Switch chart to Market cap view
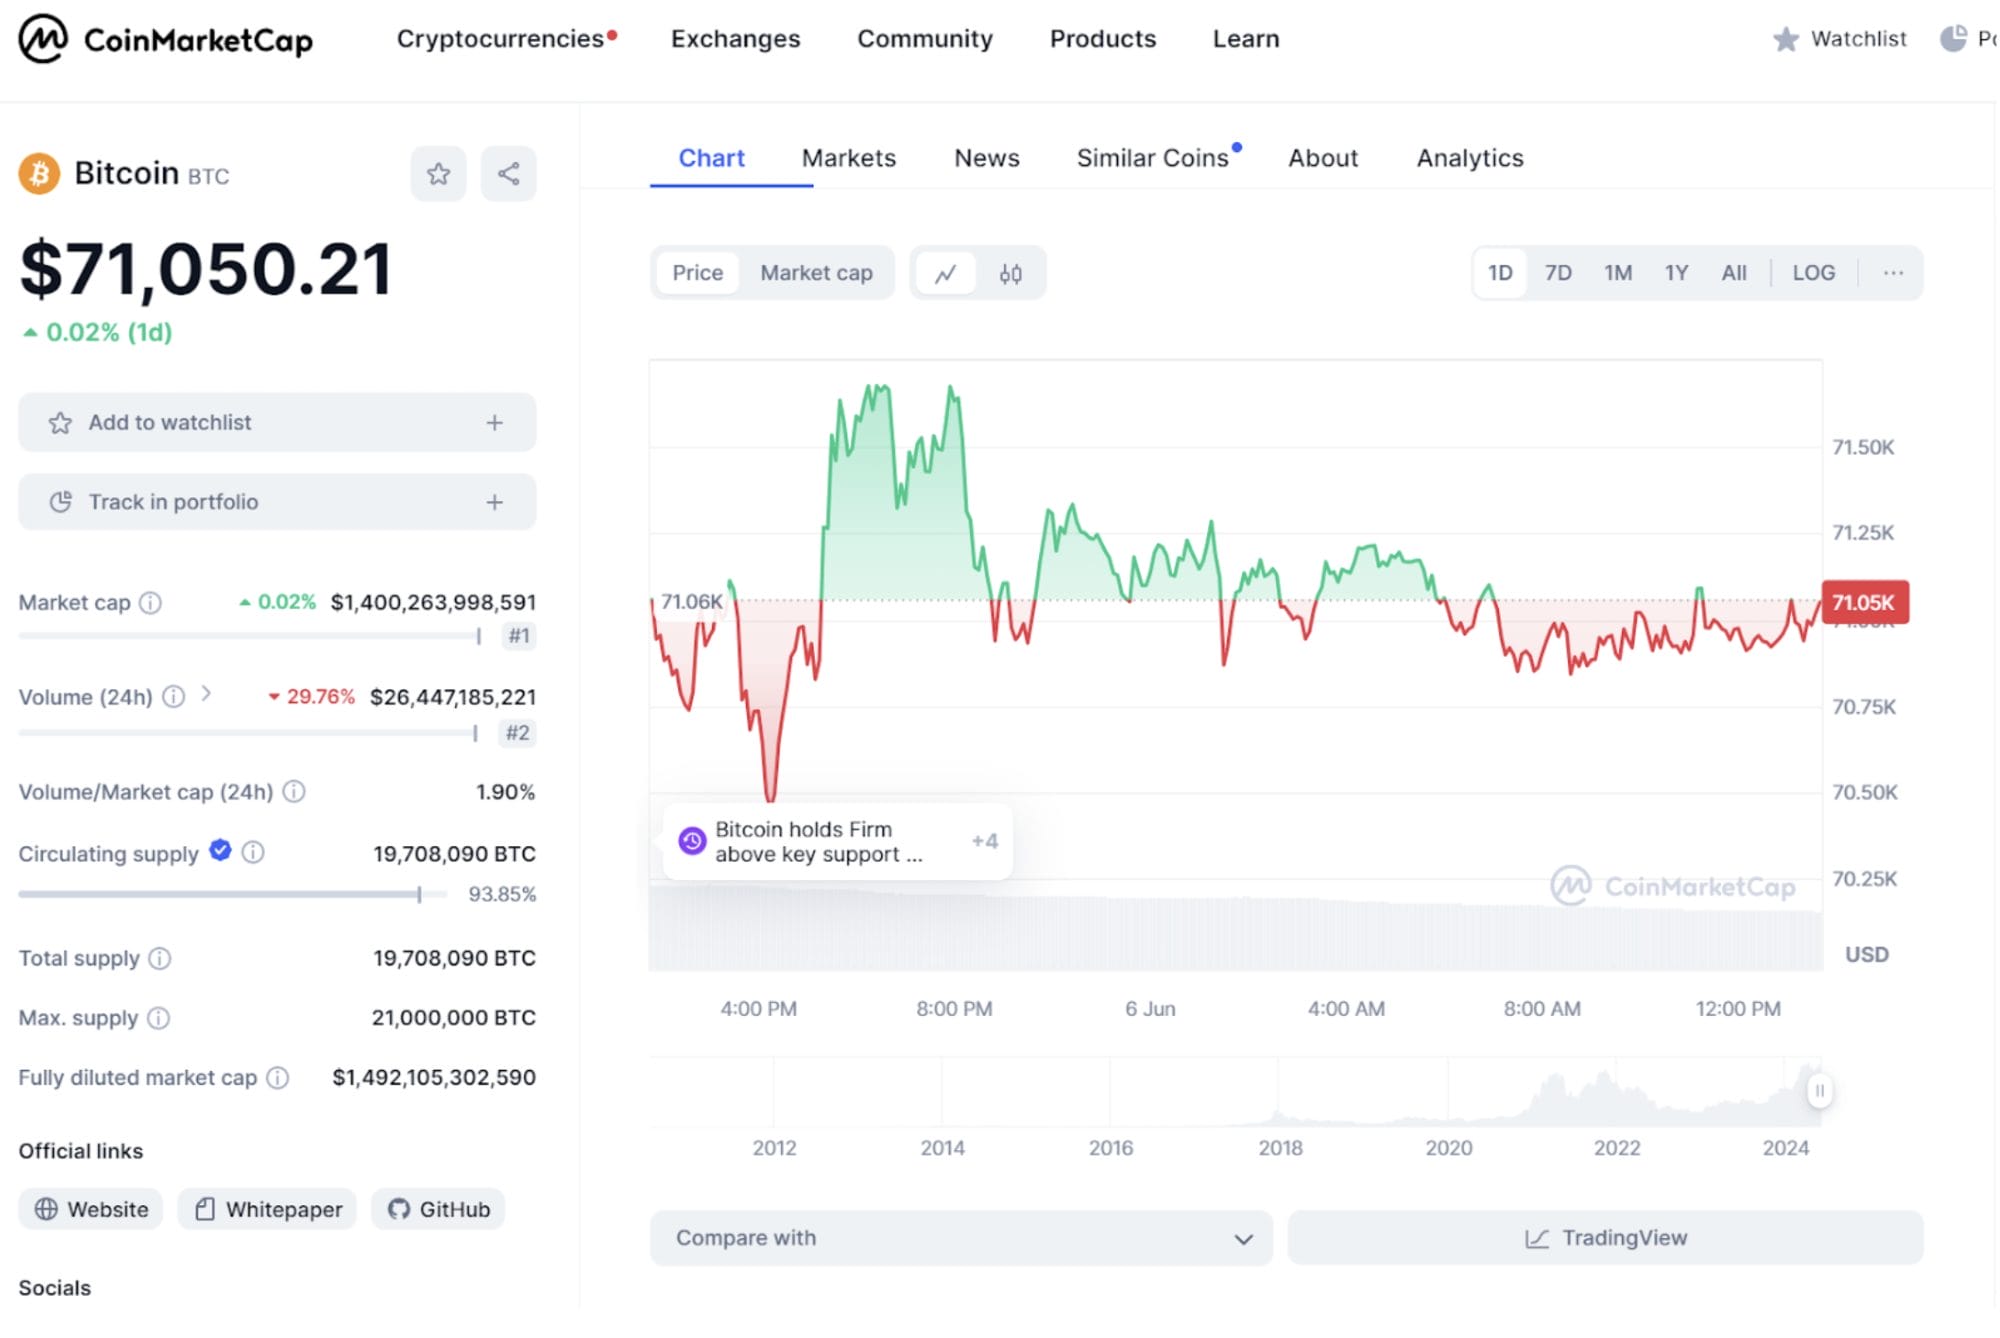Image resolution: width=2000 pixels, height=1338 pixels. click(816, 272)
